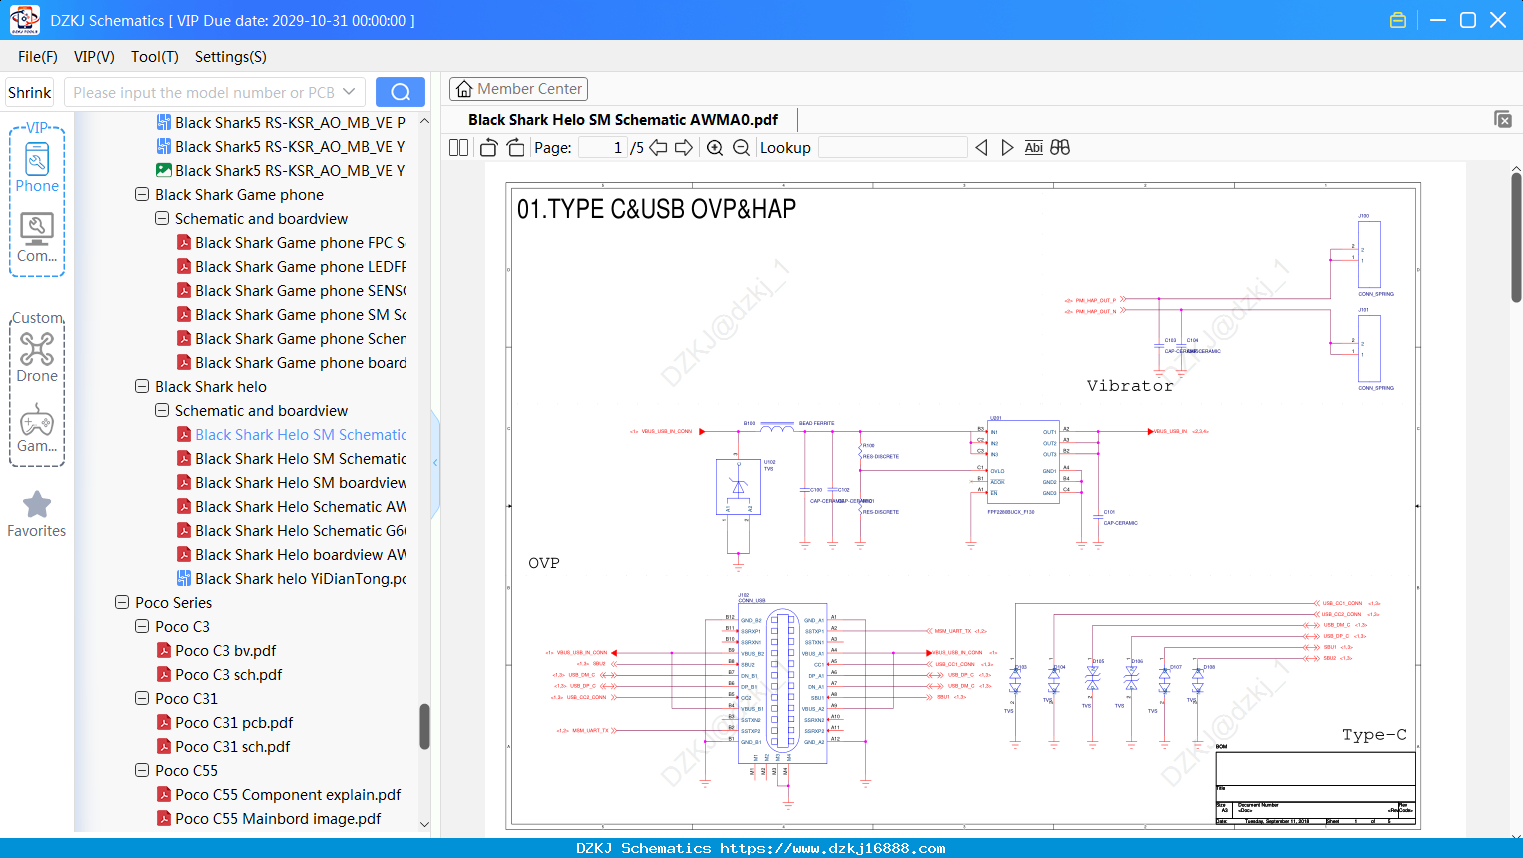The width and height of the screenshot is (1523, 858).
Task: Open the VIP(V) menu
Action: tap(94, 57)
